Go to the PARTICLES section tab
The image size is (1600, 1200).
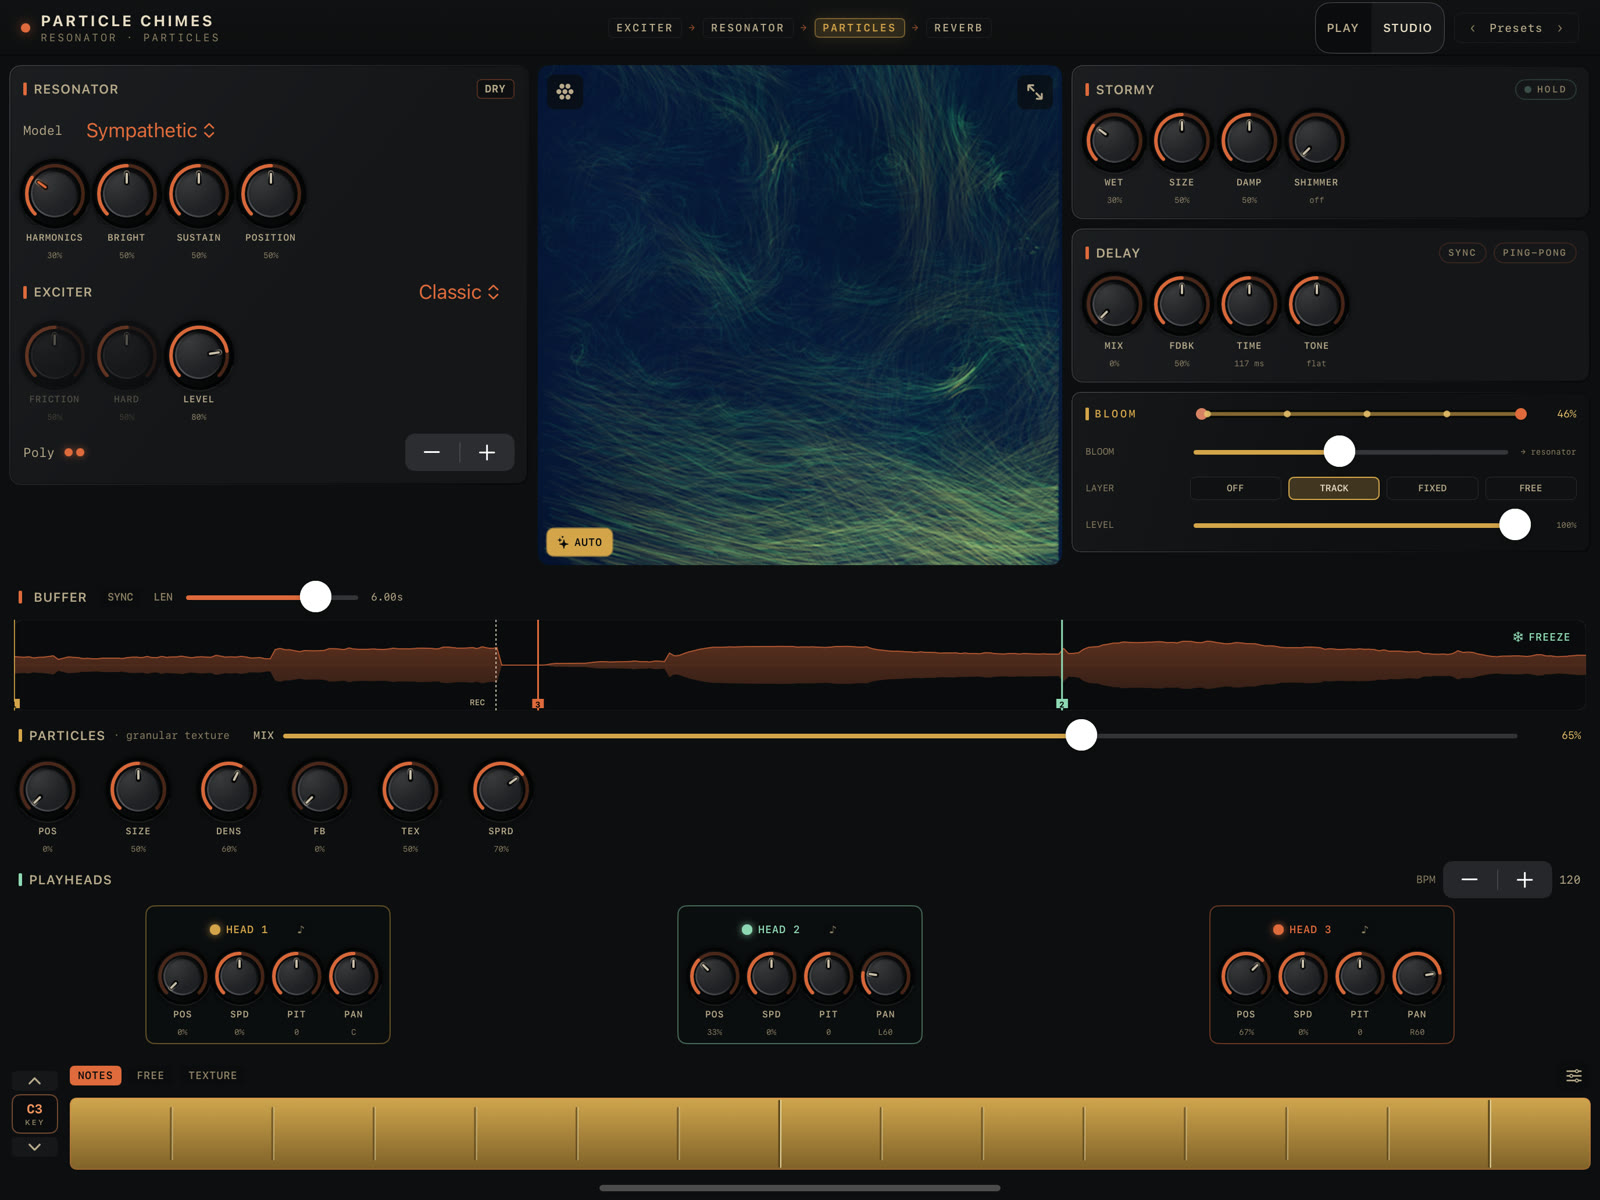coord(859,28)
